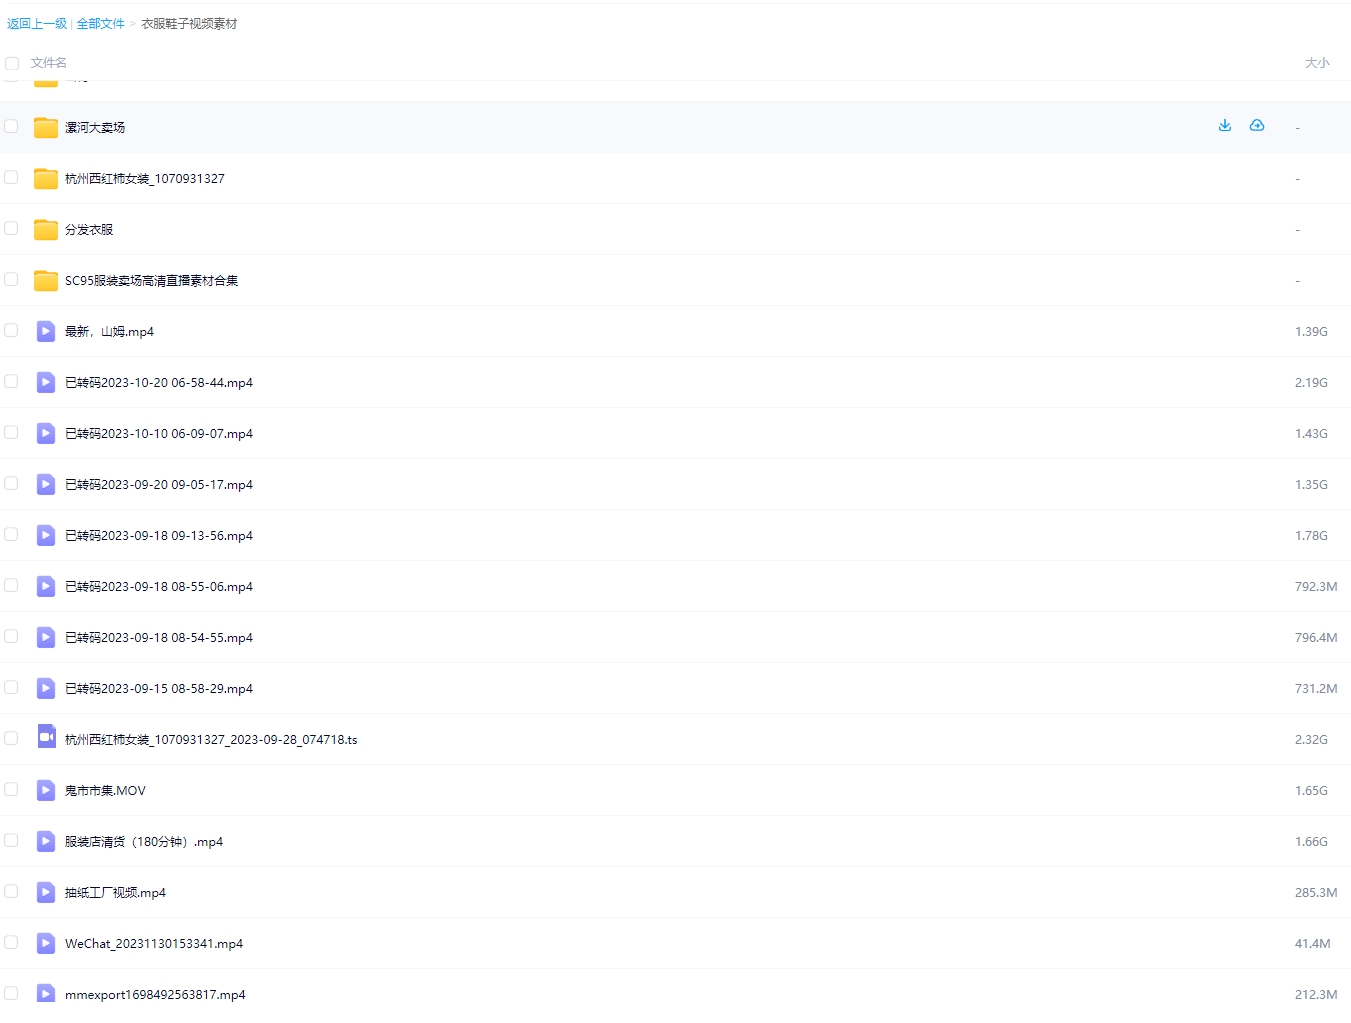Viewport: 1351px width, 1023px height.
Task: Check the box for 漯河大卖场 folder
Action: pyautogui.click(x=12, y=127)
